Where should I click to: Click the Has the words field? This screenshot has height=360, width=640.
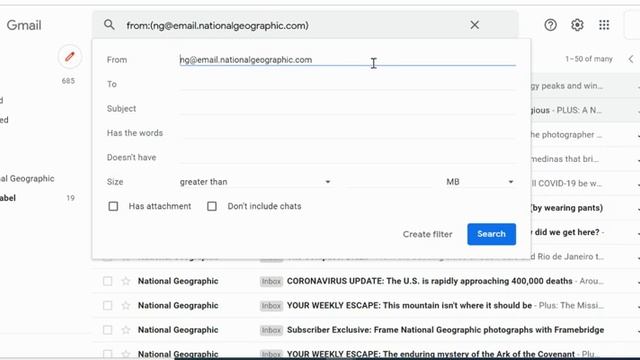point(347,133)
